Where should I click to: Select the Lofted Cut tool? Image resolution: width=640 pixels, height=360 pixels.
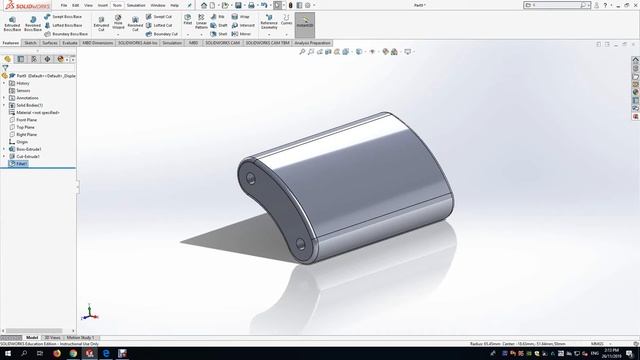pyautogui.click(x=159, y=25)
